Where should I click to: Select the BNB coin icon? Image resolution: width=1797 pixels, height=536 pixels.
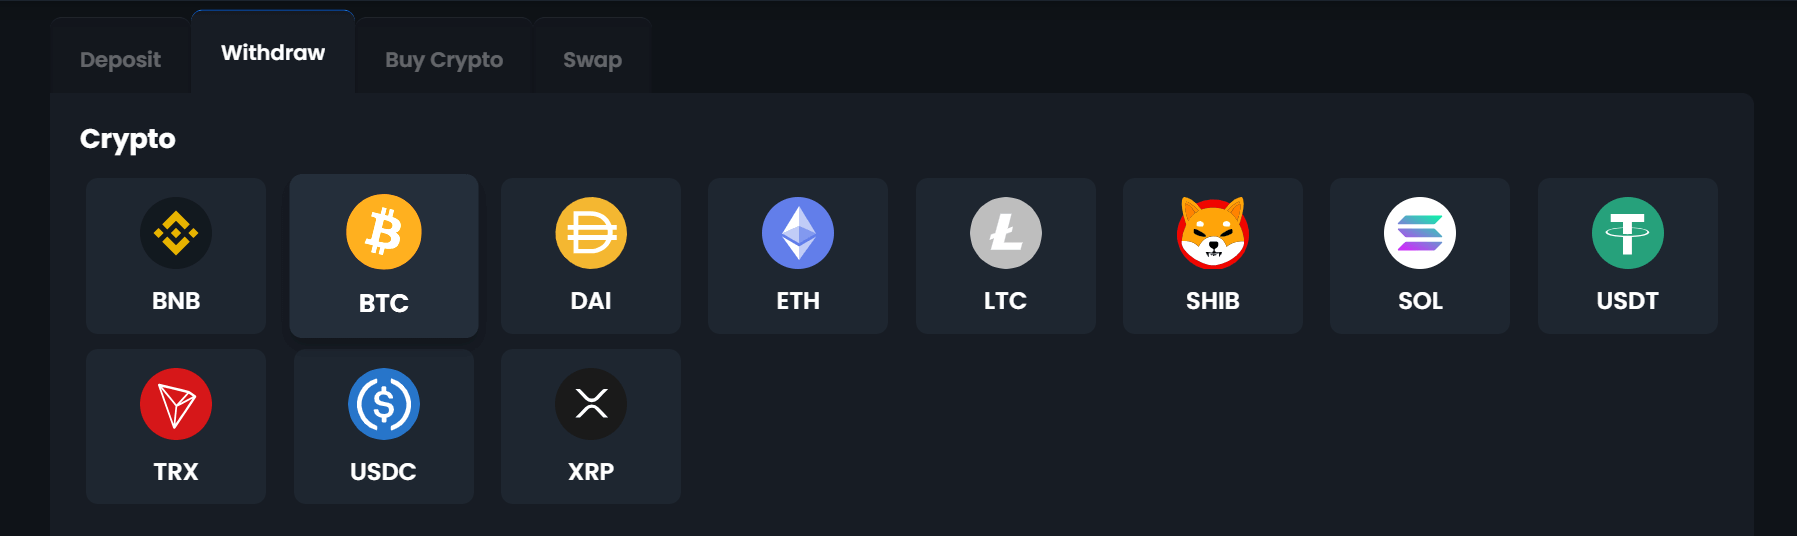coord(176,233)
